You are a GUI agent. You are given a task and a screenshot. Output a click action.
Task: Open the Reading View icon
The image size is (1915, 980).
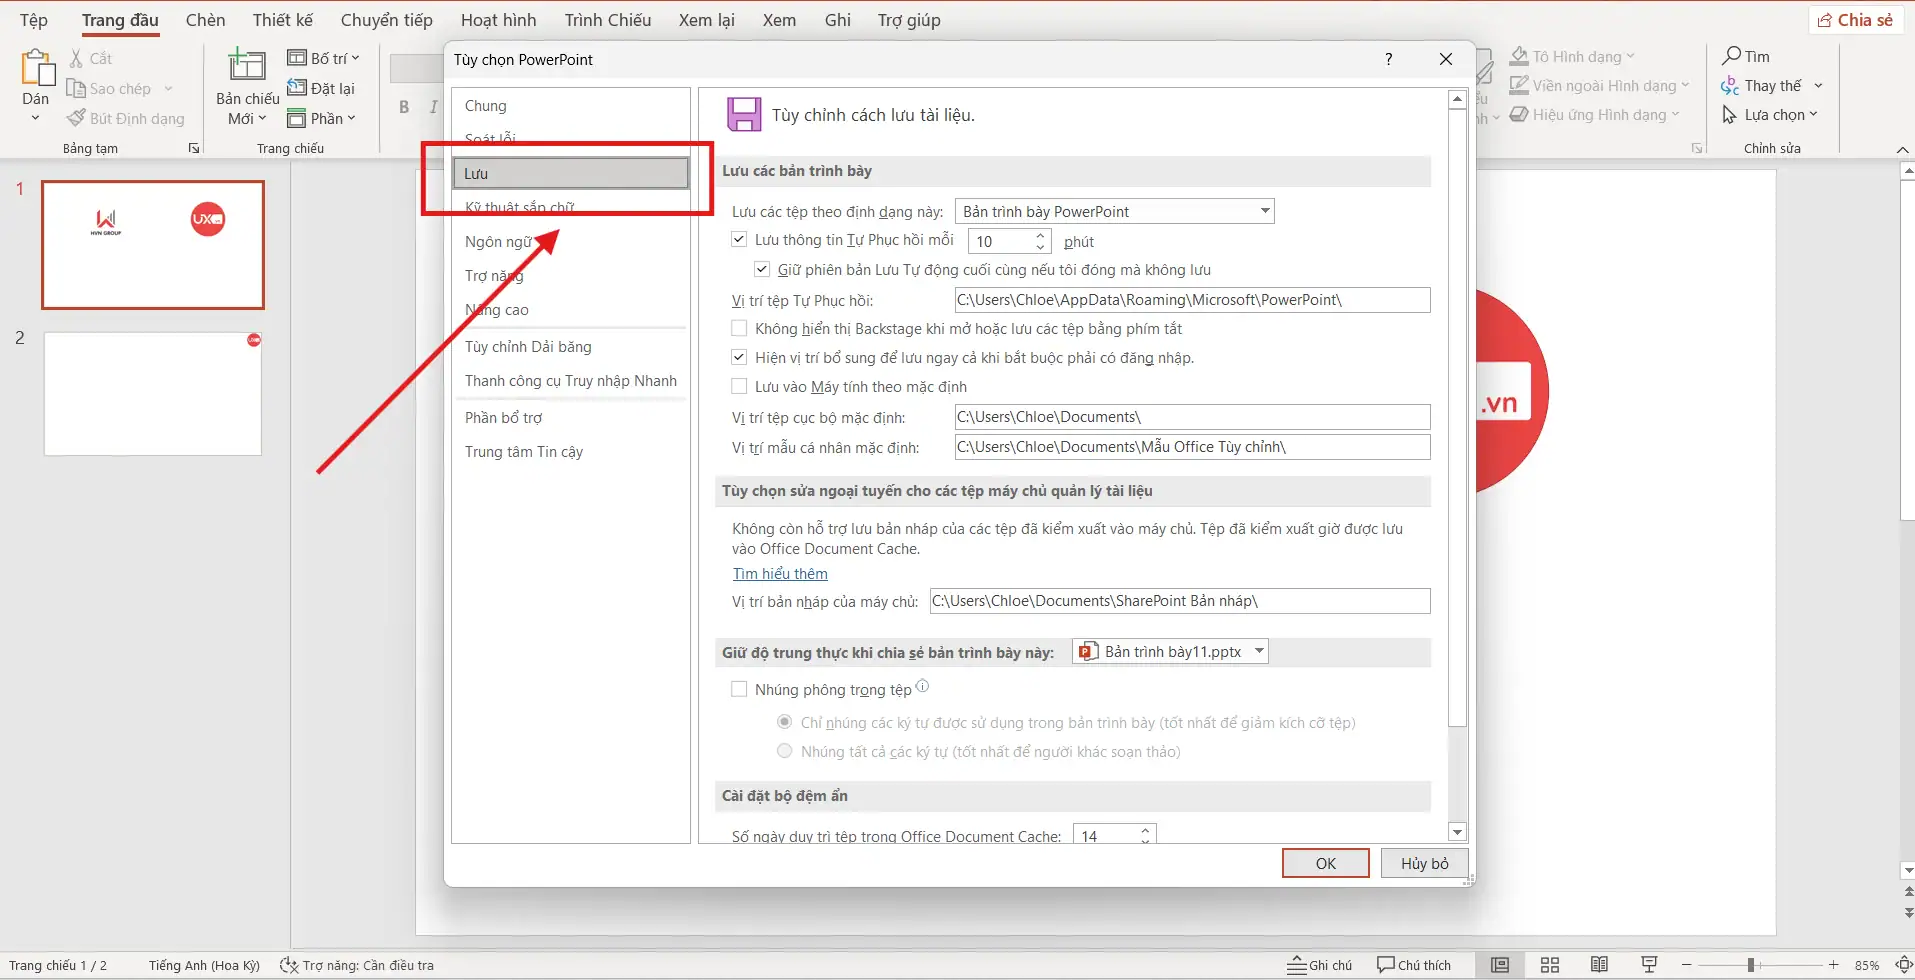tap(1598, 964)
